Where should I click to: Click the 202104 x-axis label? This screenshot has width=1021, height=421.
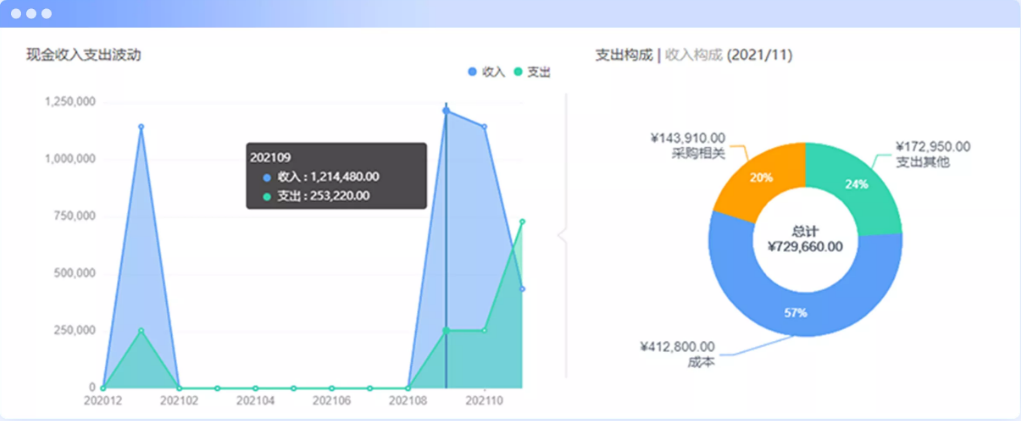(x=255, y=401)
